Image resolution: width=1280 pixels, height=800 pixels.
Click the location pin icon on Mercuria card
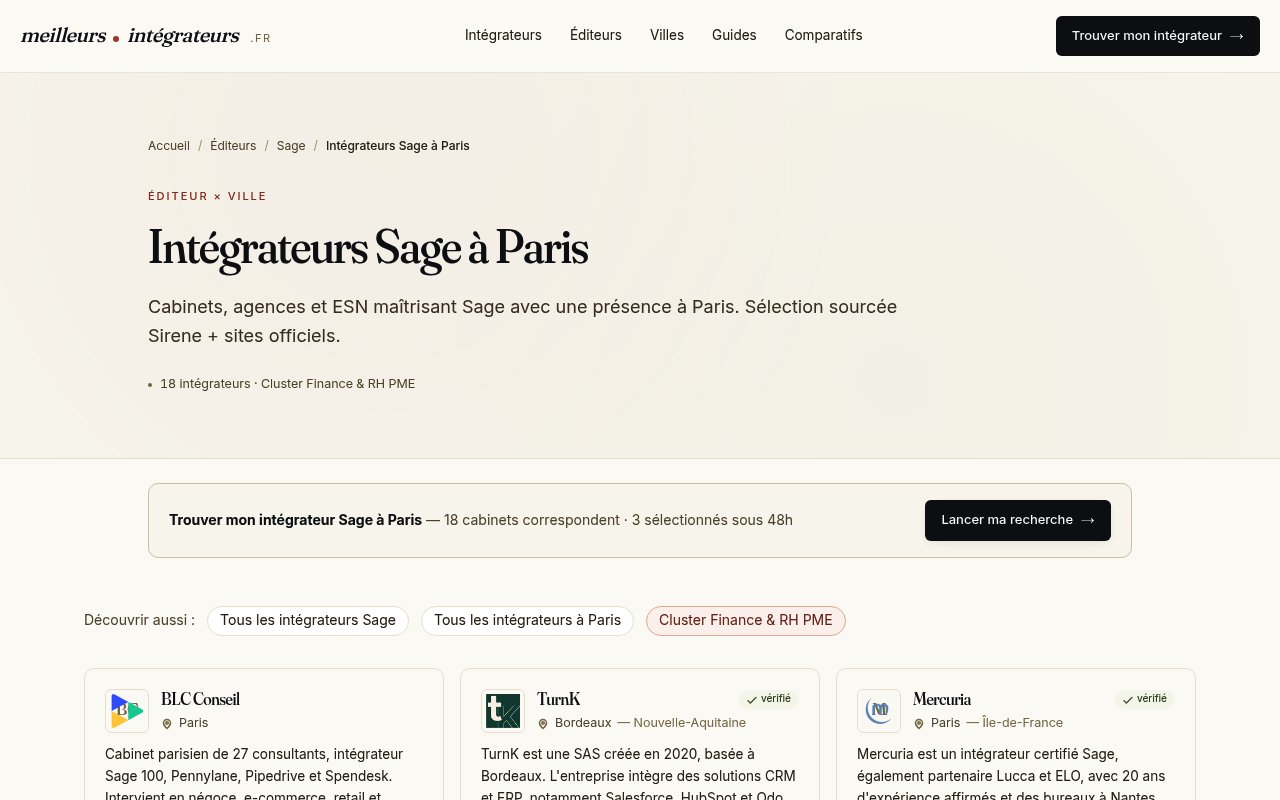pos(919,724)
